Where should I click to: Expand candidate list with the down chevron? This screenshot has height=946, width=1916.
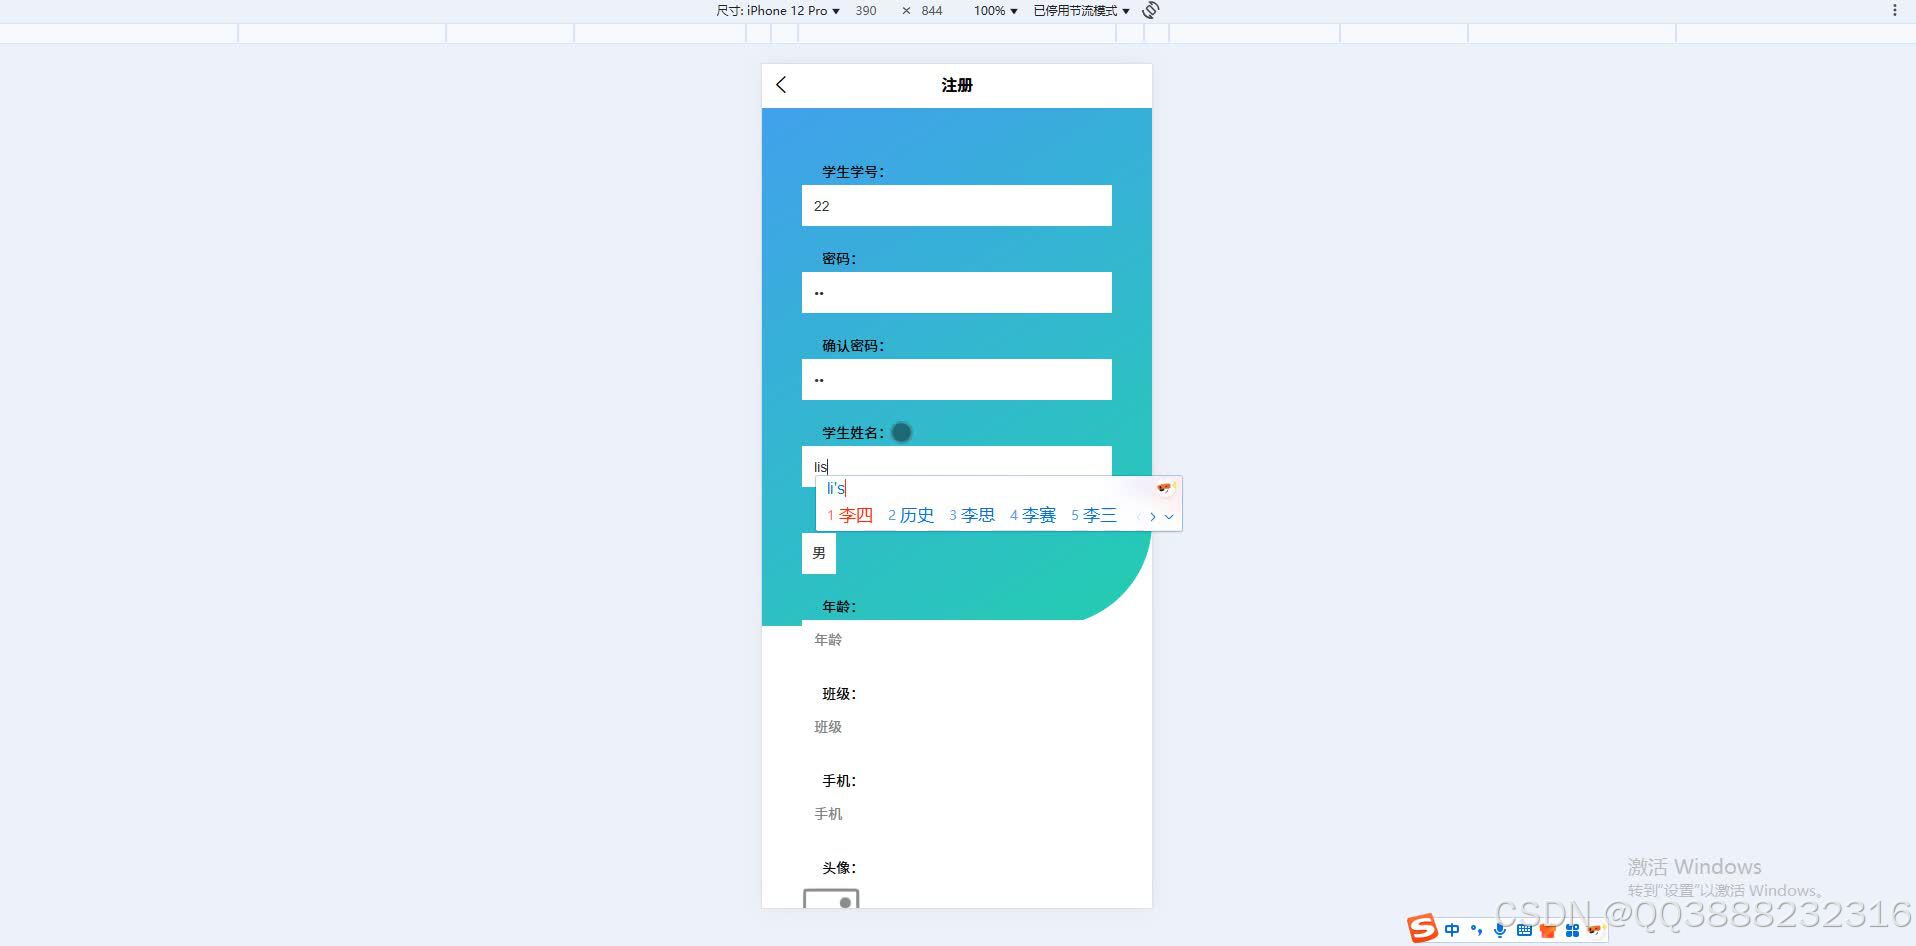[1170, 517]
